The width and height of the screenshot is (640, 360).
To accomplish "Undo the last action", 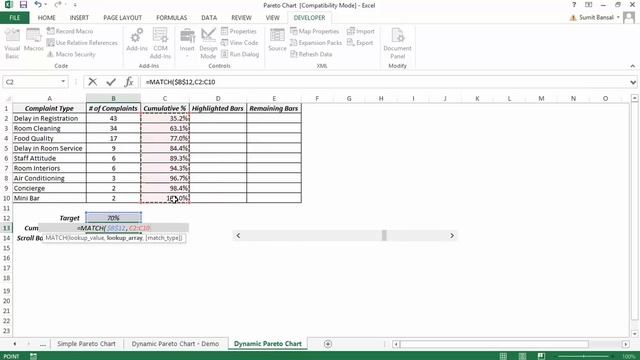I will click(38, 5).
